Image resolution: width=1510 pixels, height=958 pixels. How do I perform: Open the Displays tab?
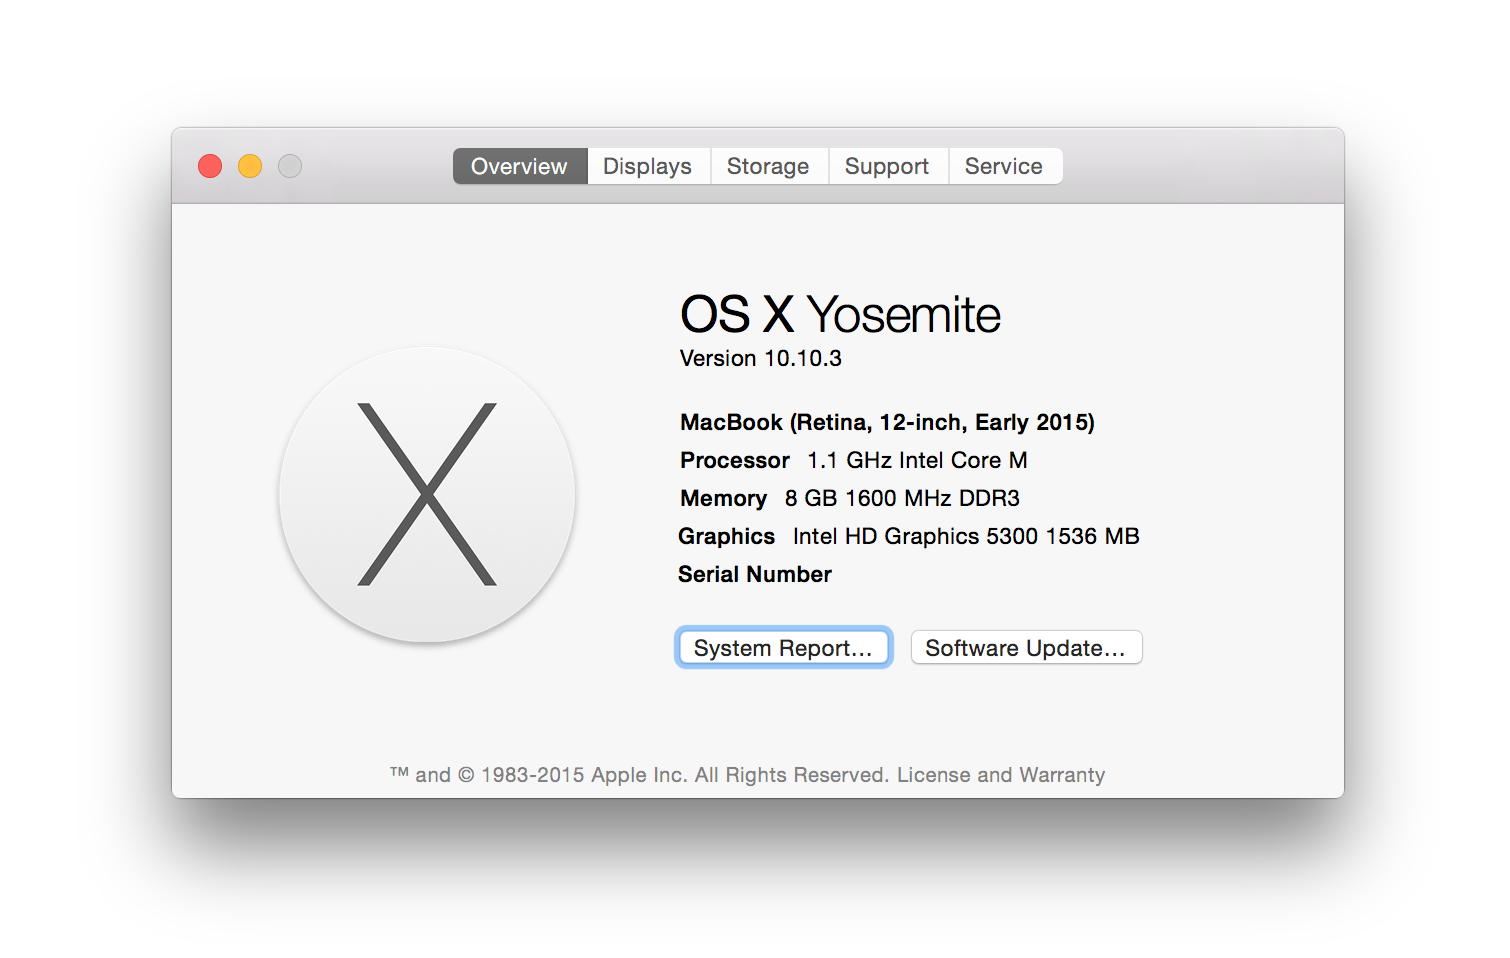(648, 166)
